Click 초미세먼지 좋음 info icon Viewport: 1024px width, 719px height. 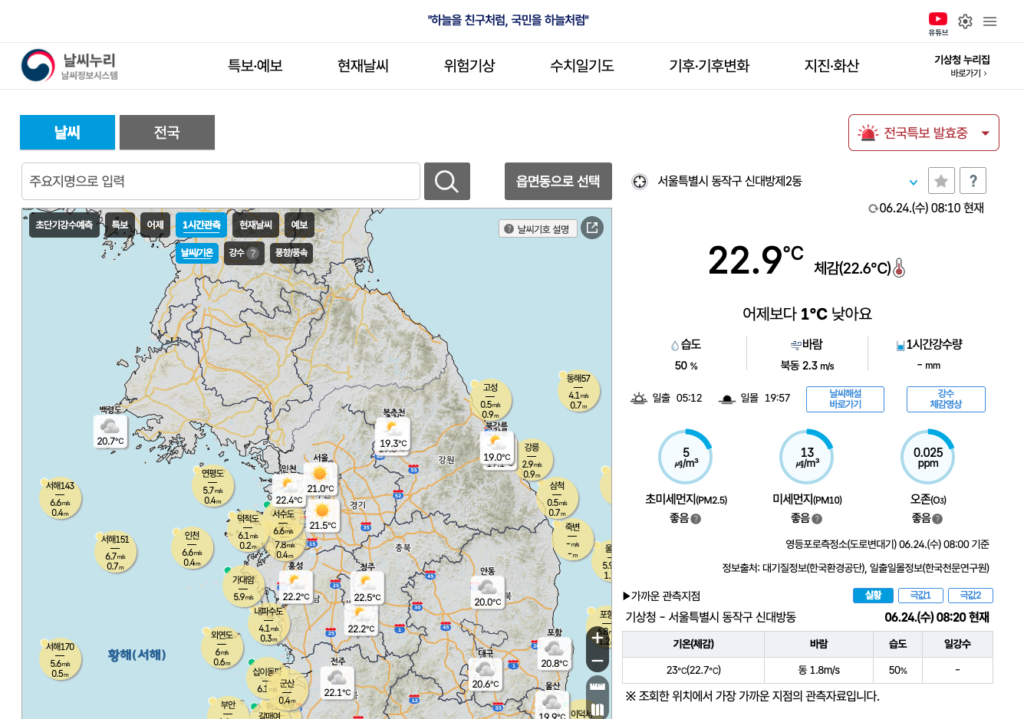tap(696, 519)
